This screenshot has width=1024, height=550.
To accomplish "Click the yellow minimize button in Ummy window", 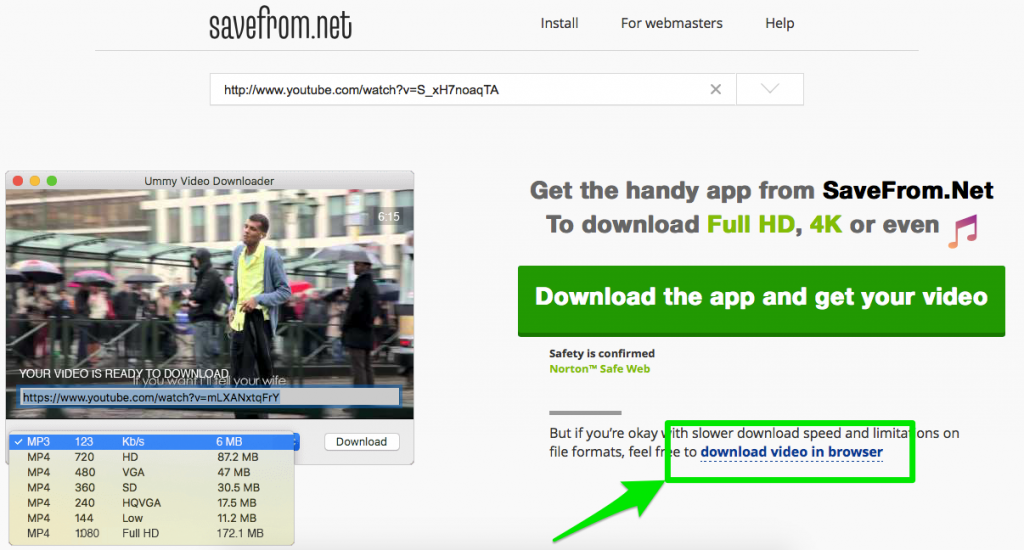I will tap(35, 181).
